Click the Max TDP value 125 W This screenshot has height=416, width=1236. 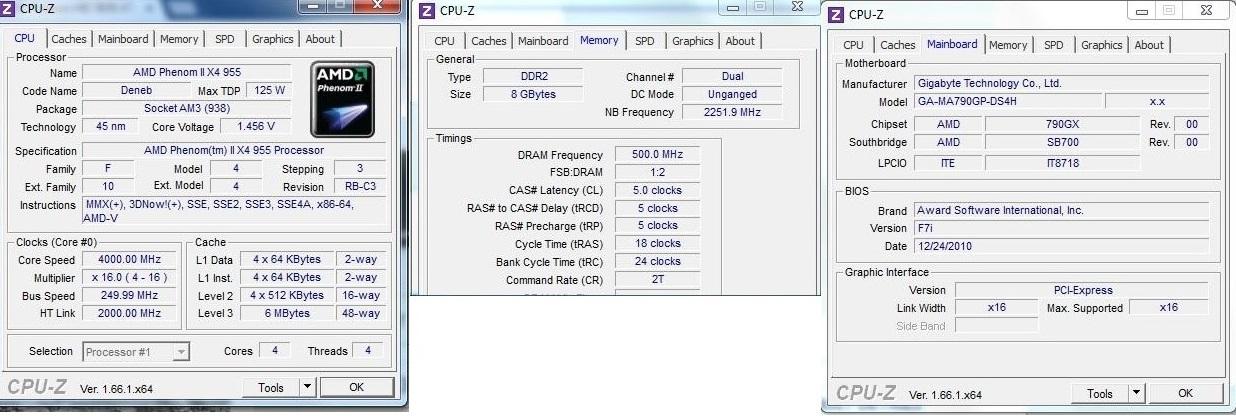[x=269, y=90]
